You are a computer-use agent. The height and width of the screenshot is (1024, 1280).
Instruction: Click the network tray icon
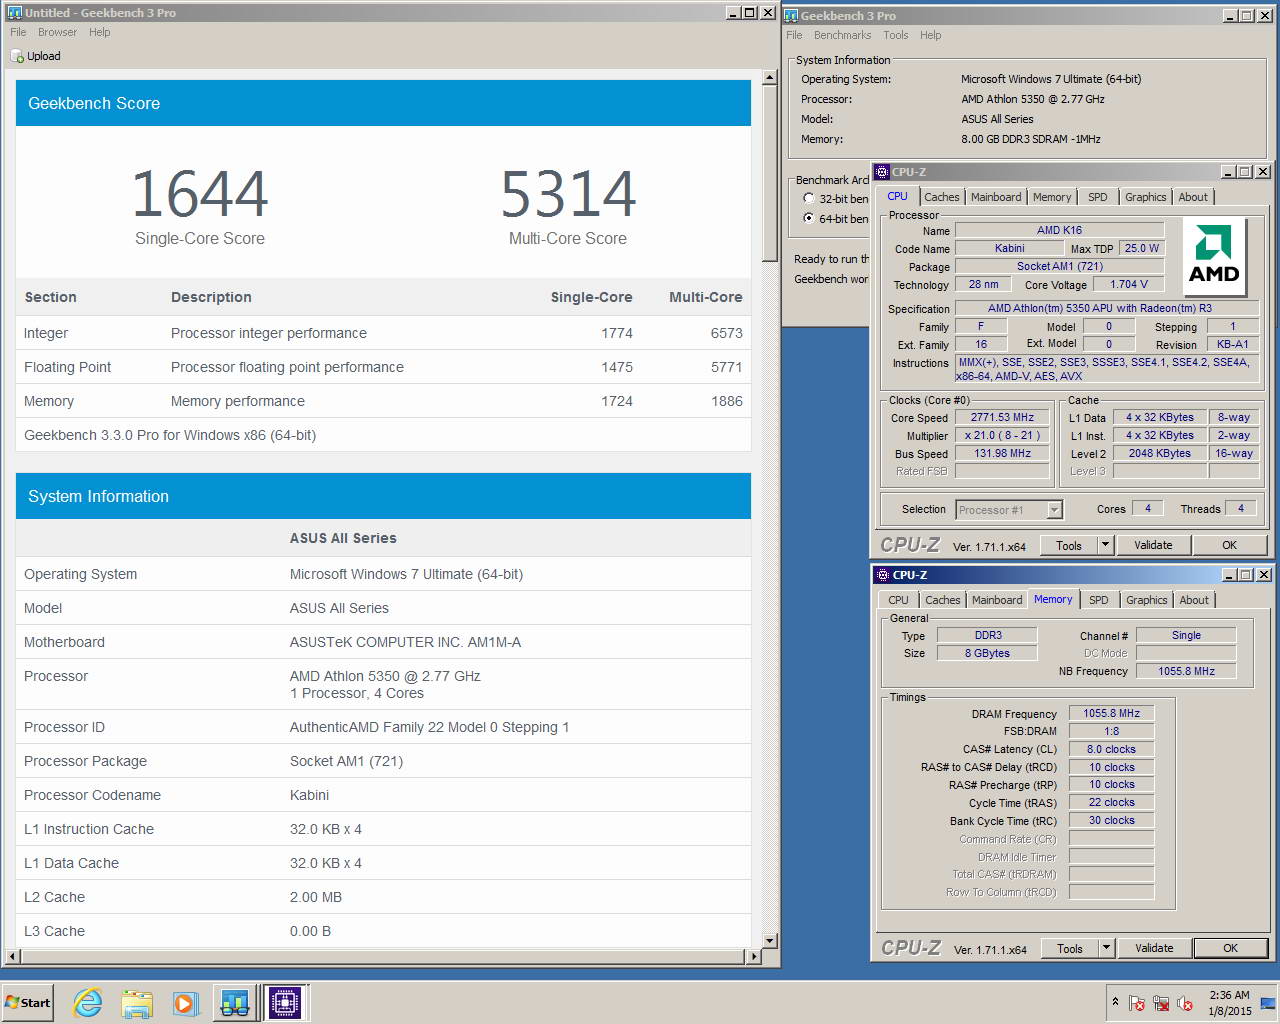tap(1161, 1003)
